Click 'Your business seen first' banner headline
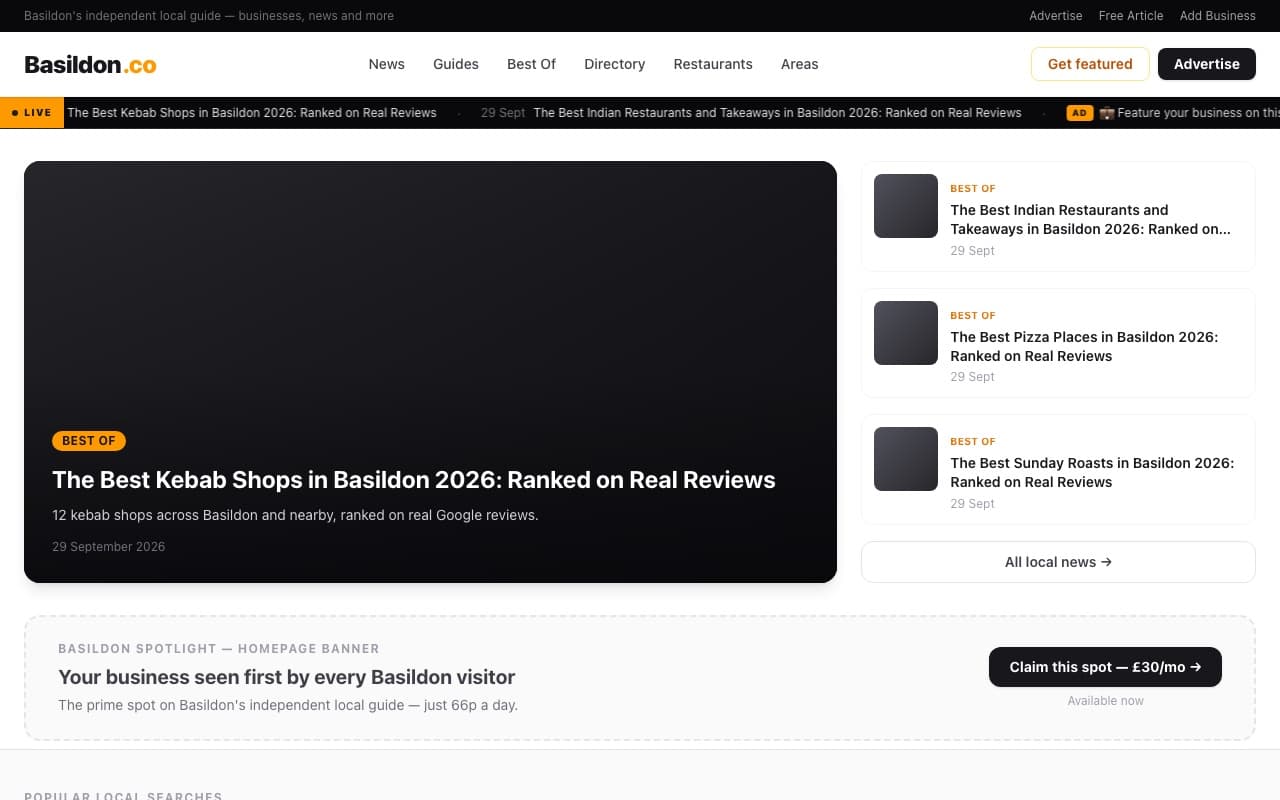 point(287,677)
